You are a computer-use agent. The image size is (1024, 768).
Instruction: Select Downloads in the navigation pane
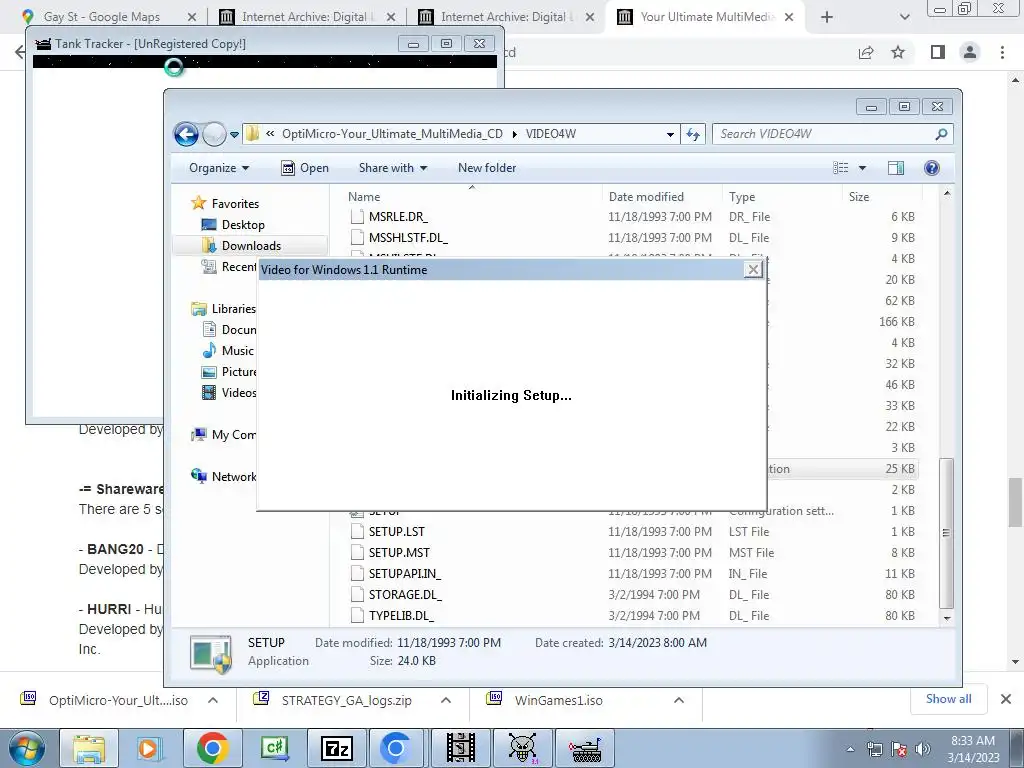click(x=251, y=246)
